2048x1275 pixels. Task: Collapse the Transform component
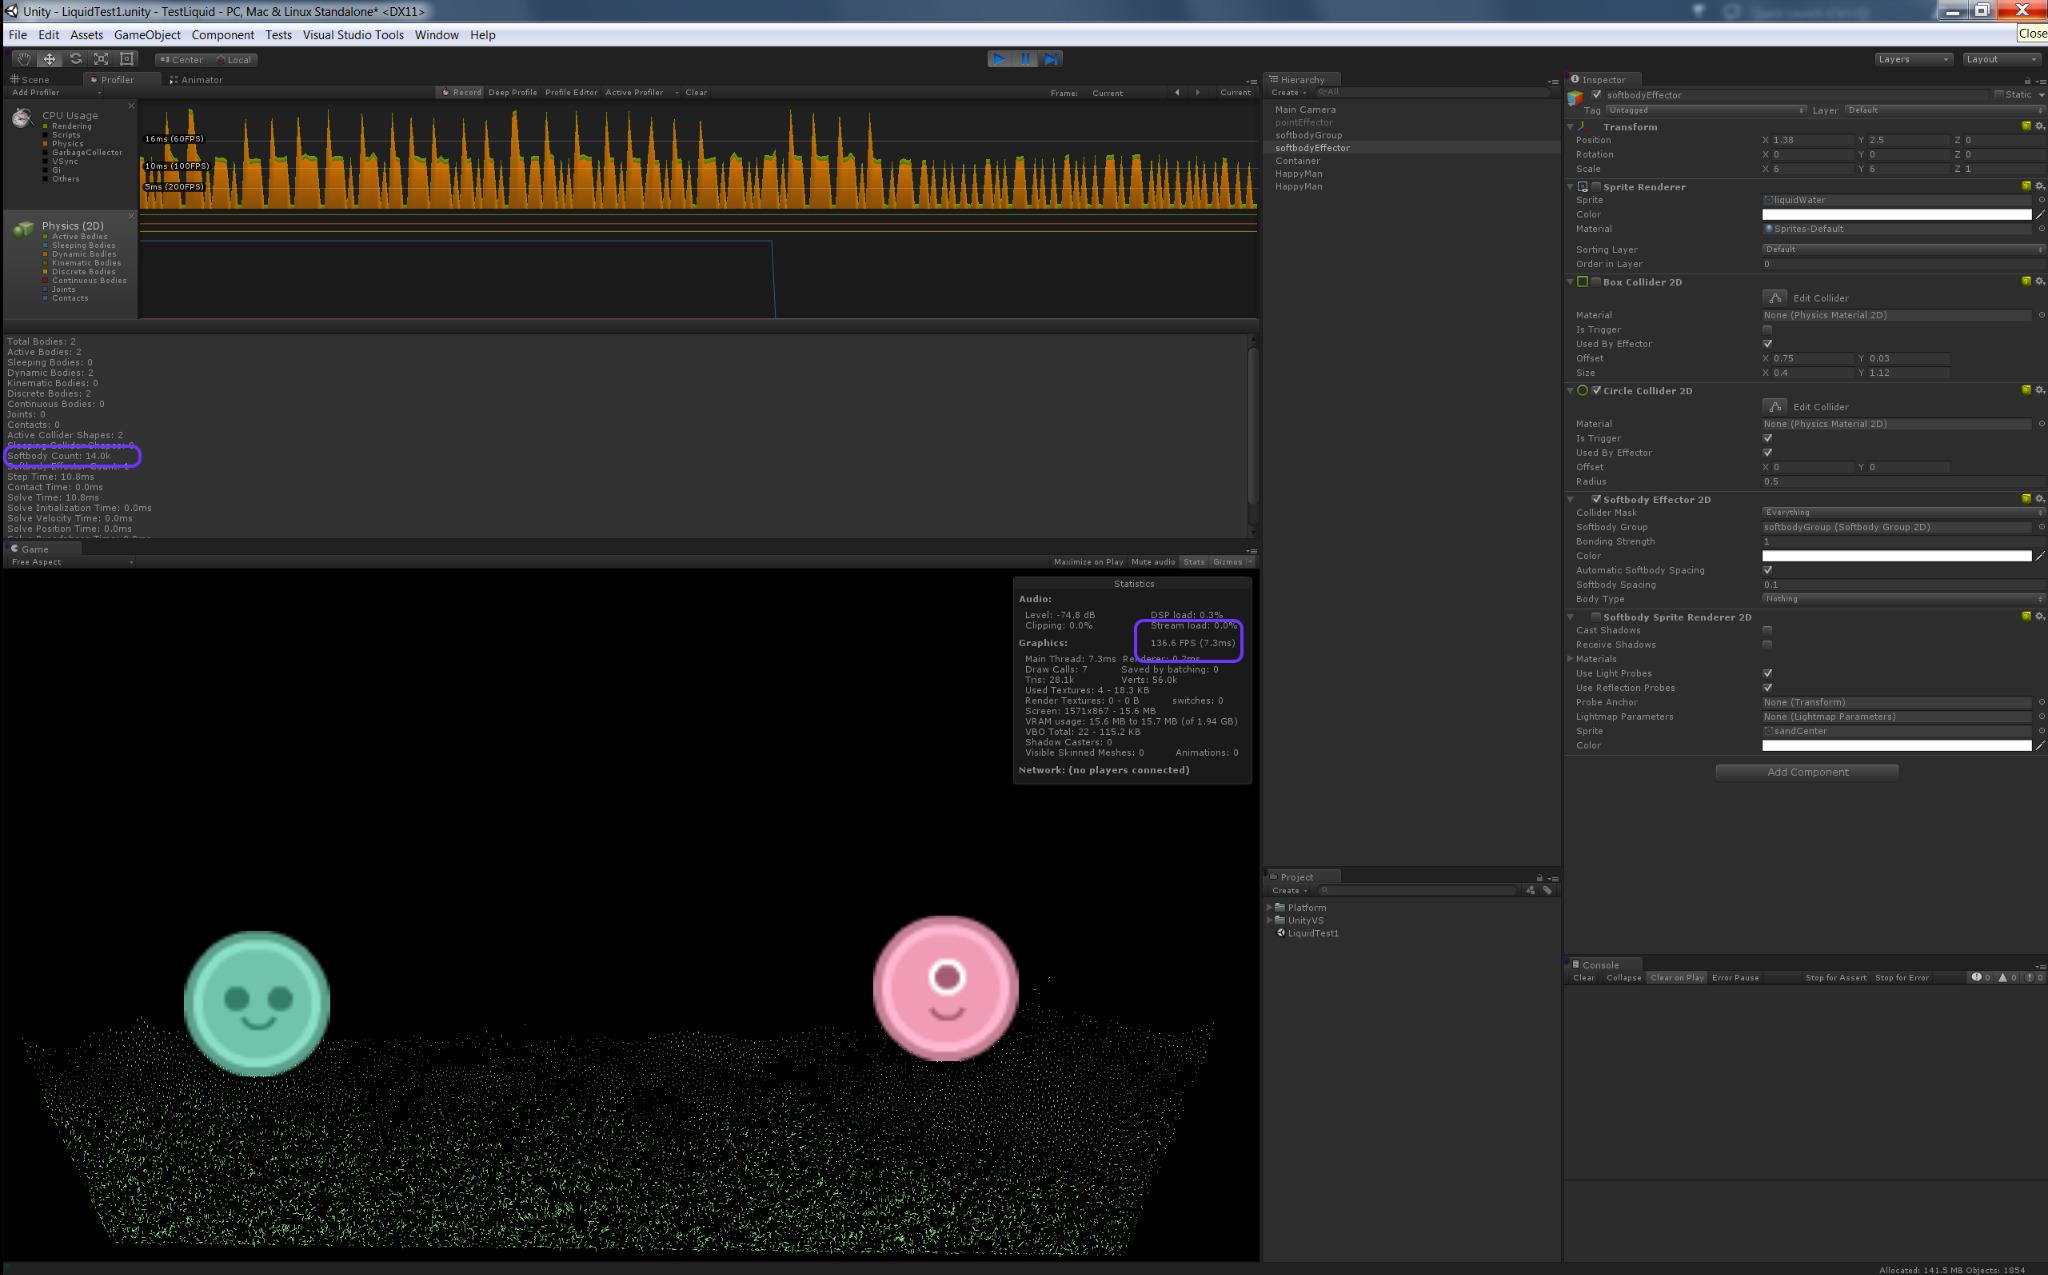point(1572,126)
